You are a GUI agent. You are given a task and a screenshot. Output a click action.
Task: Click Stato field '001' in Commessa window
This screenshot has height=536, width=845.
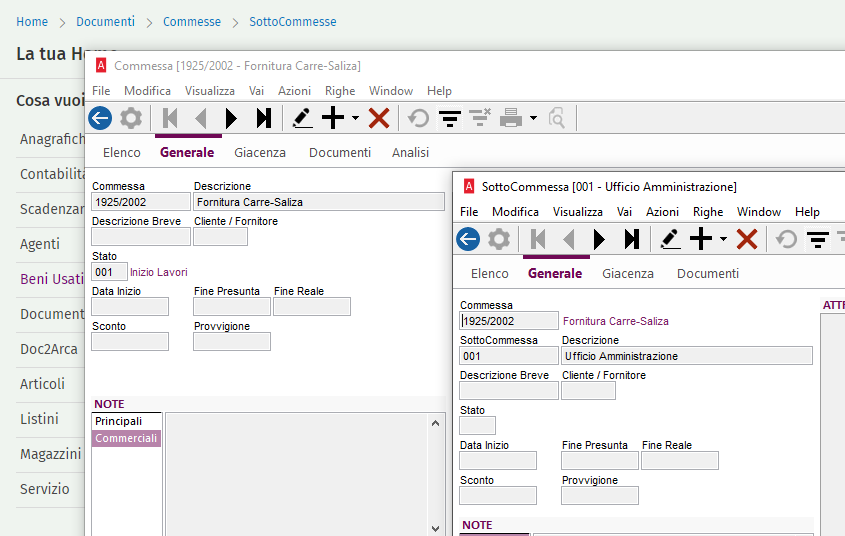tap(109, 272)
